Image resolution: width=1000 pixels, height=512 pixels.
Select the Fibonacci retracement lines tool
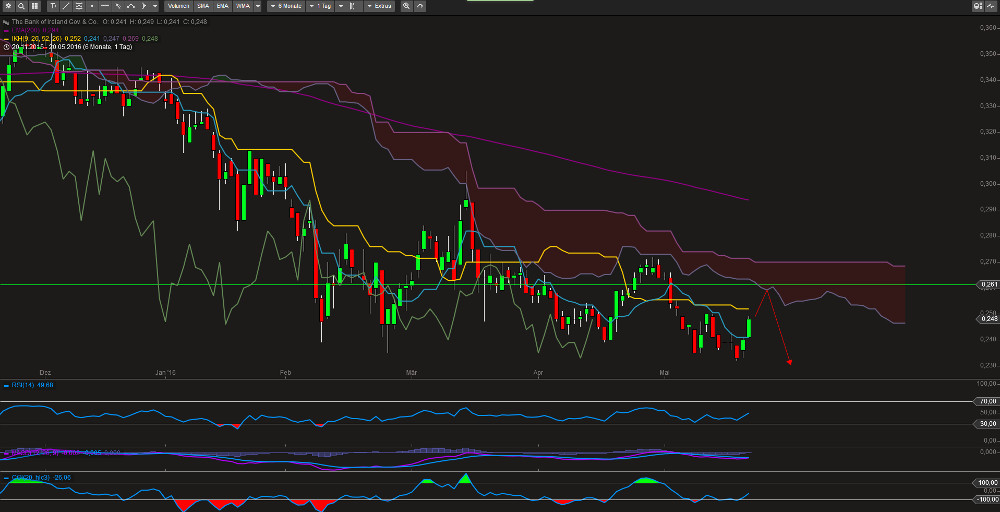click(79, 6)
